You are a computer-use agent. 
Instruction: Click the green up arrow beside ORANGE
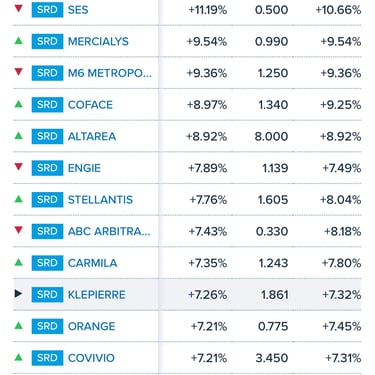19,325
